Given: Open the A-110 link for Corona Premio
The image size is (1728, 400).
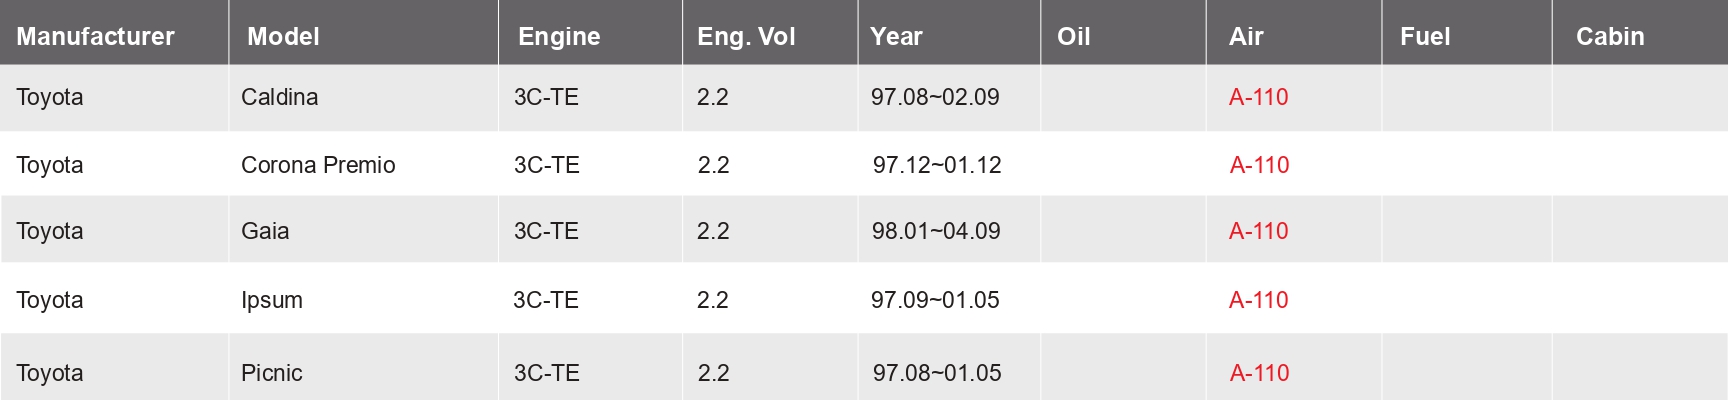Looking at the screenshot, I should pos(1259,165).
